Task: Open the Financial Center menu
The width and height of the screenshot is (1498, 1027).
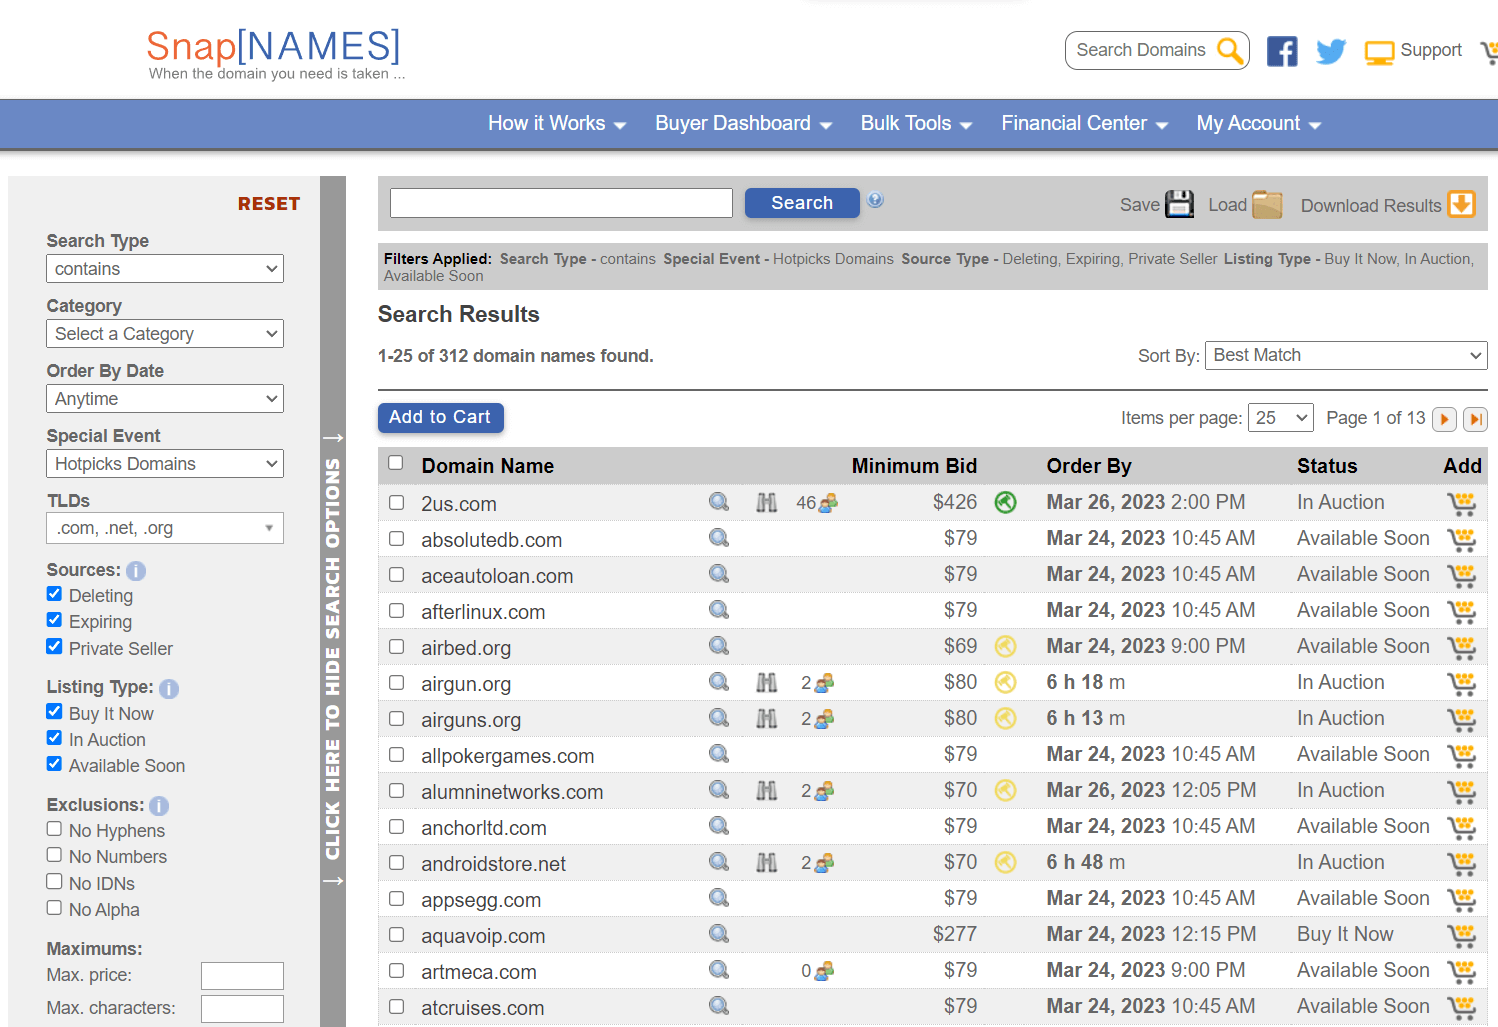Action: click(x=1084, y=124)
